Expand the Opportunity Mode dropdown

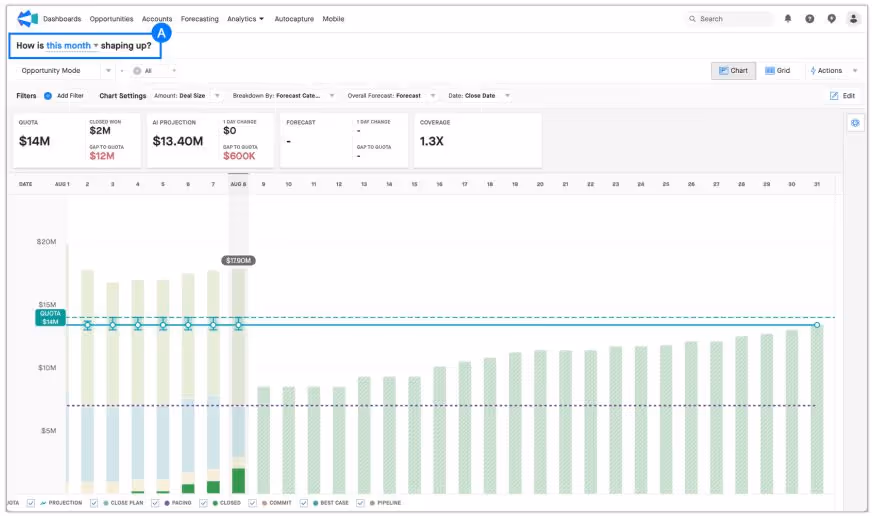108,71
